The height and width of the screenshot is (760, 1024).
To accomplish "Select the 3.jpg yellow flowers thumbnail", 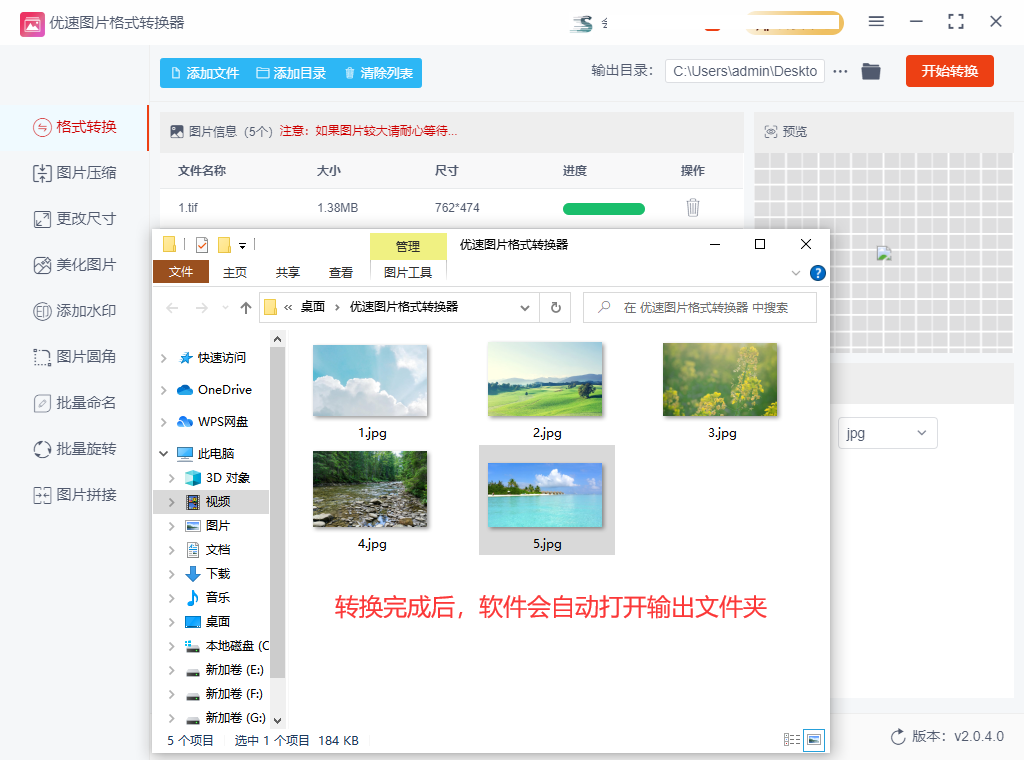I will pyautogui.click(x=720, y=379).
